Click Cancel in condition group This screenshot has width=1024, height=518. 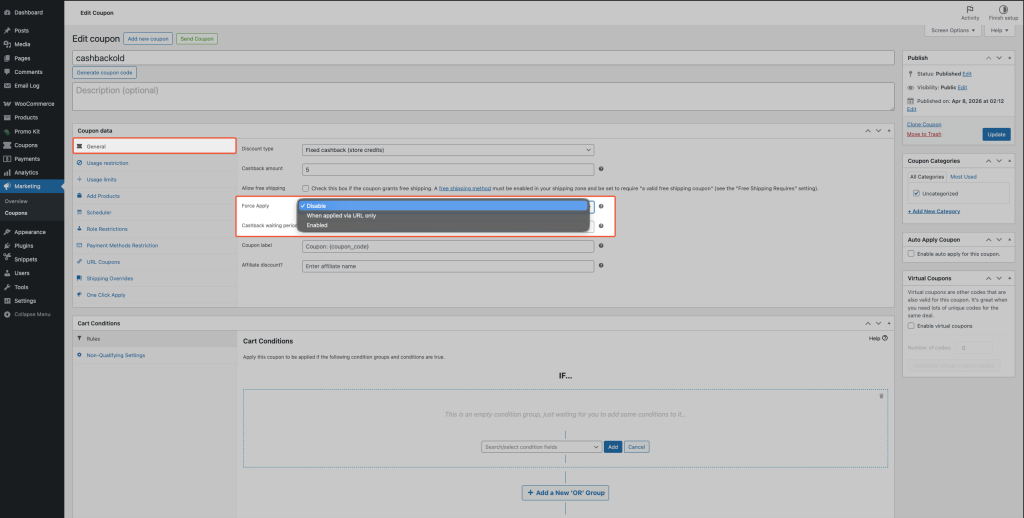[637, 447]
